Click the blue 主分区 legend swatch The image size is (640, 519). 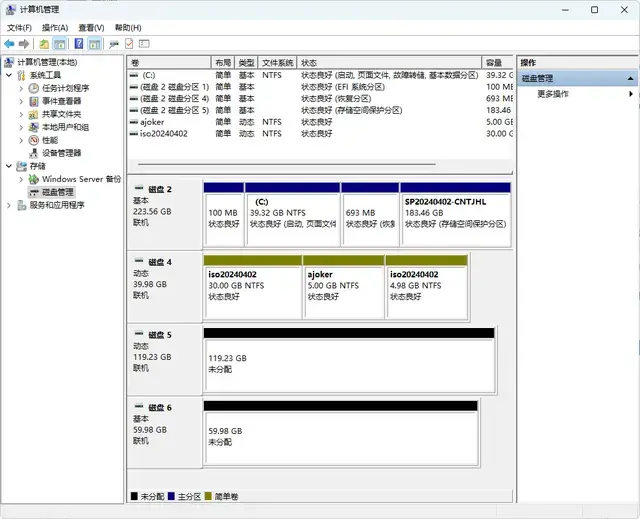[173, 496]
